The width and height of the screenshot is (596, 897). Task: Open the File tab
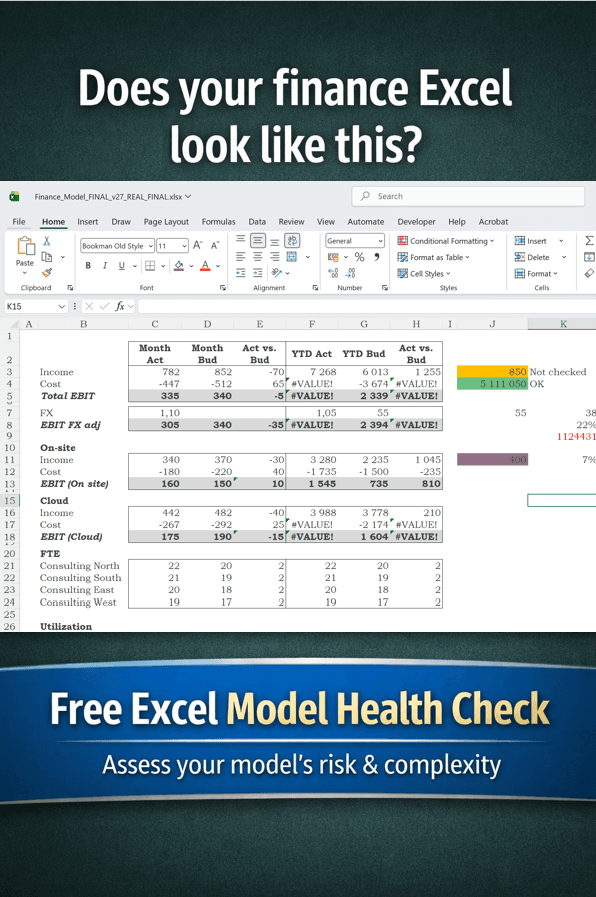[19, 221]
